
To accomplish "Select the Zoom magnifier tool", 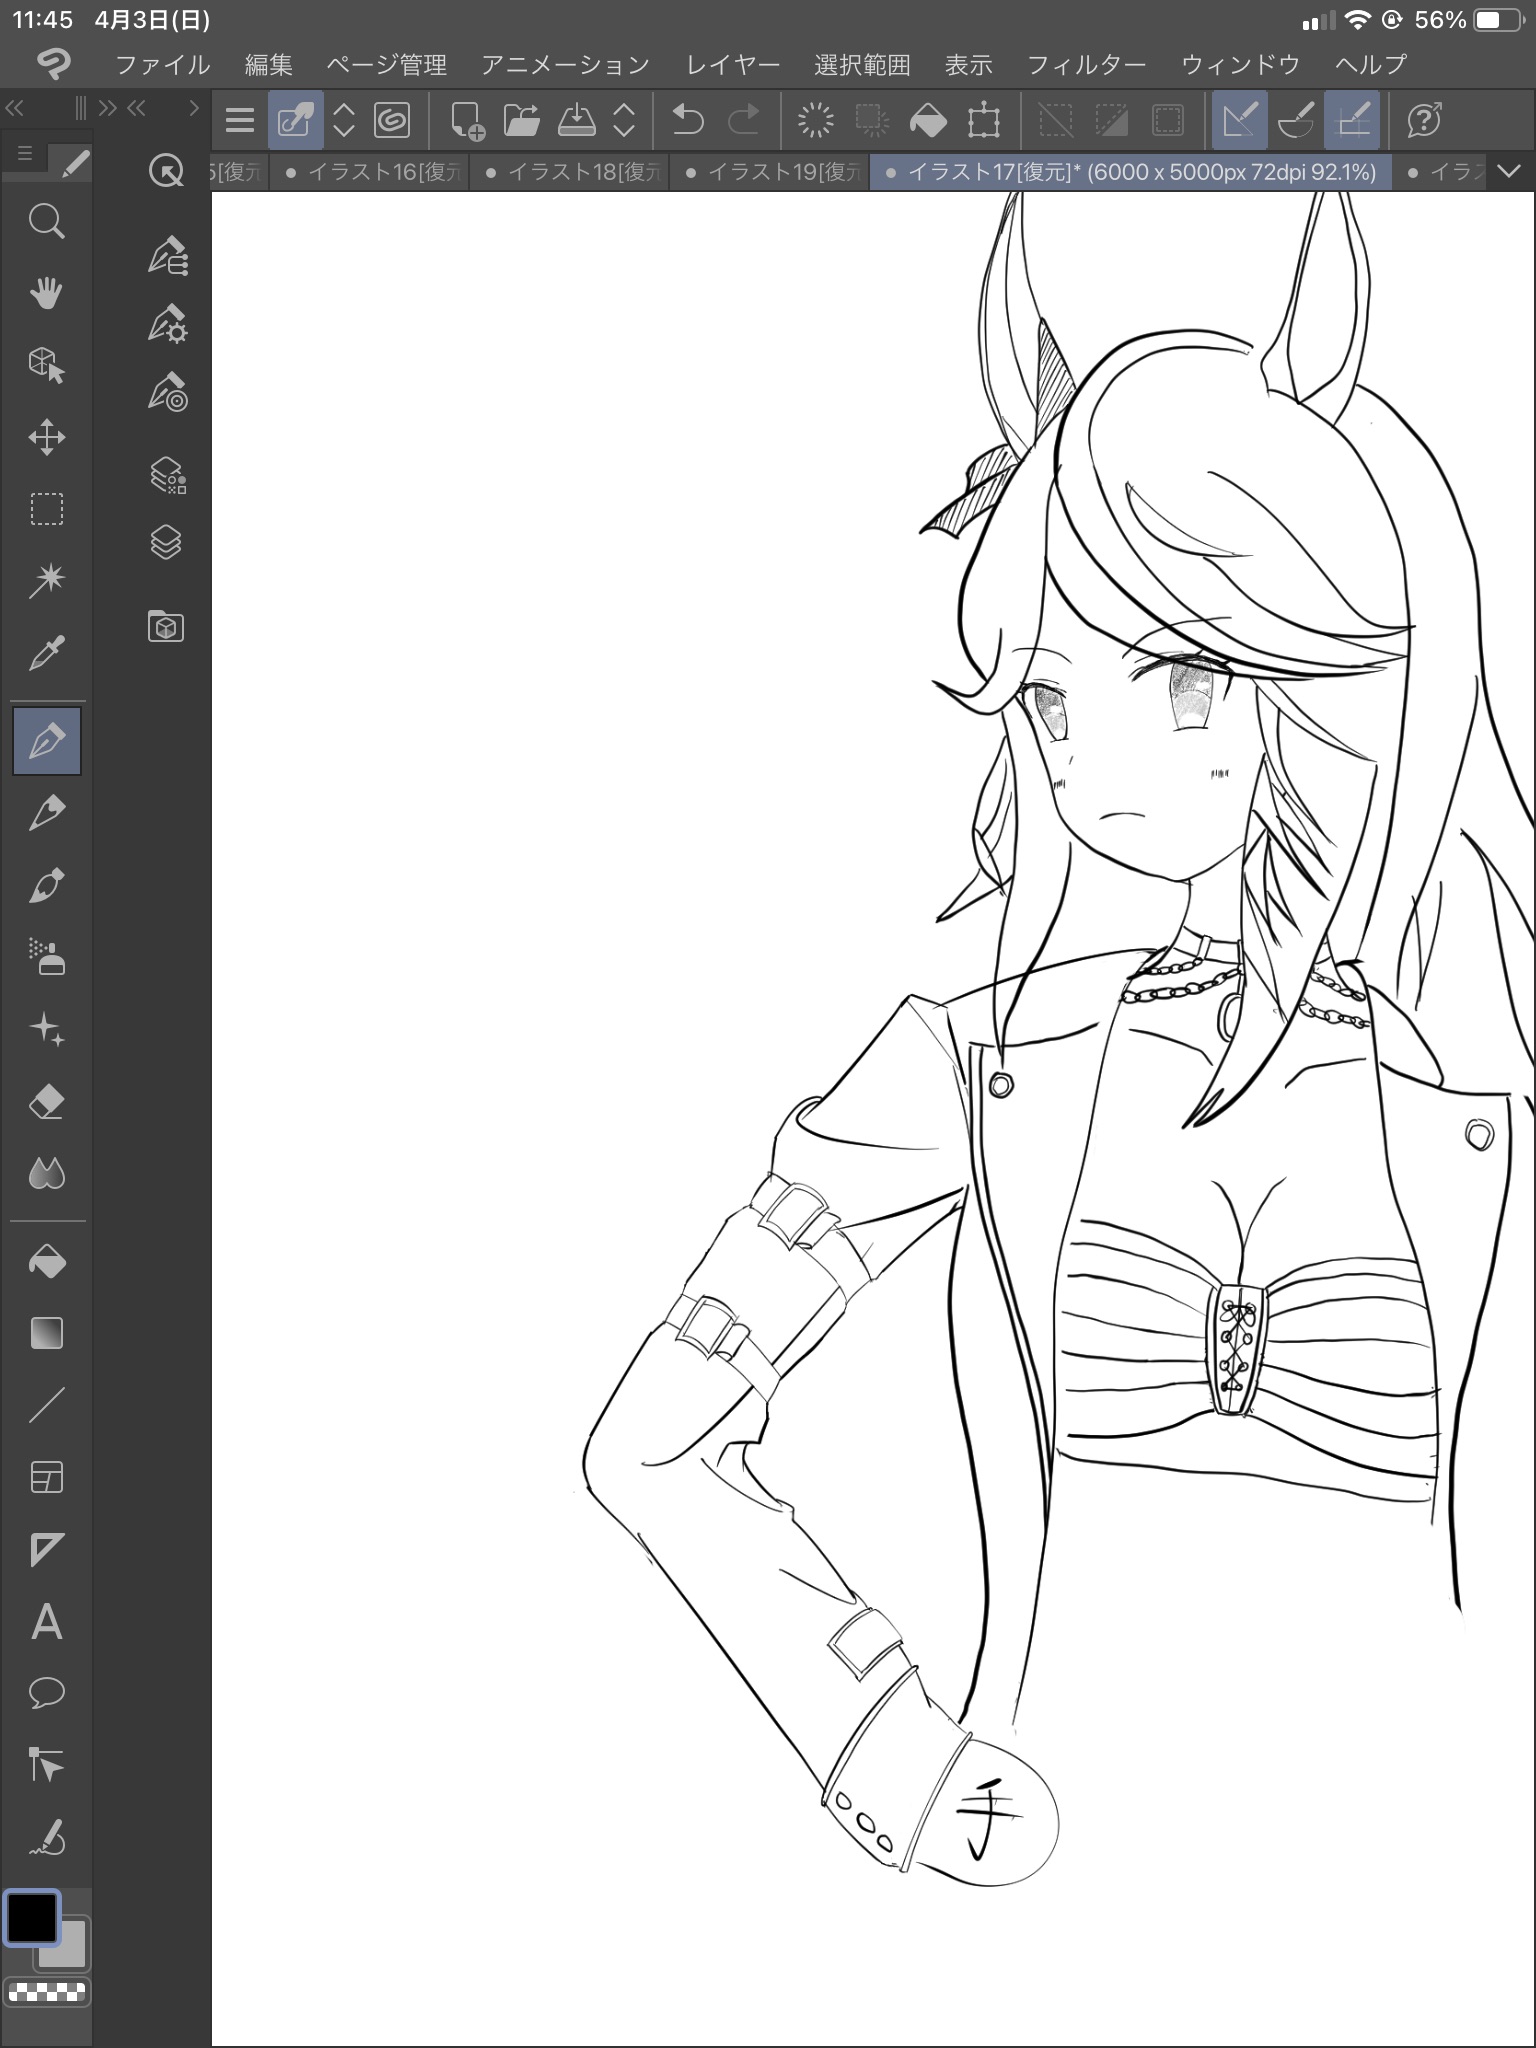I will pos(46,221).
